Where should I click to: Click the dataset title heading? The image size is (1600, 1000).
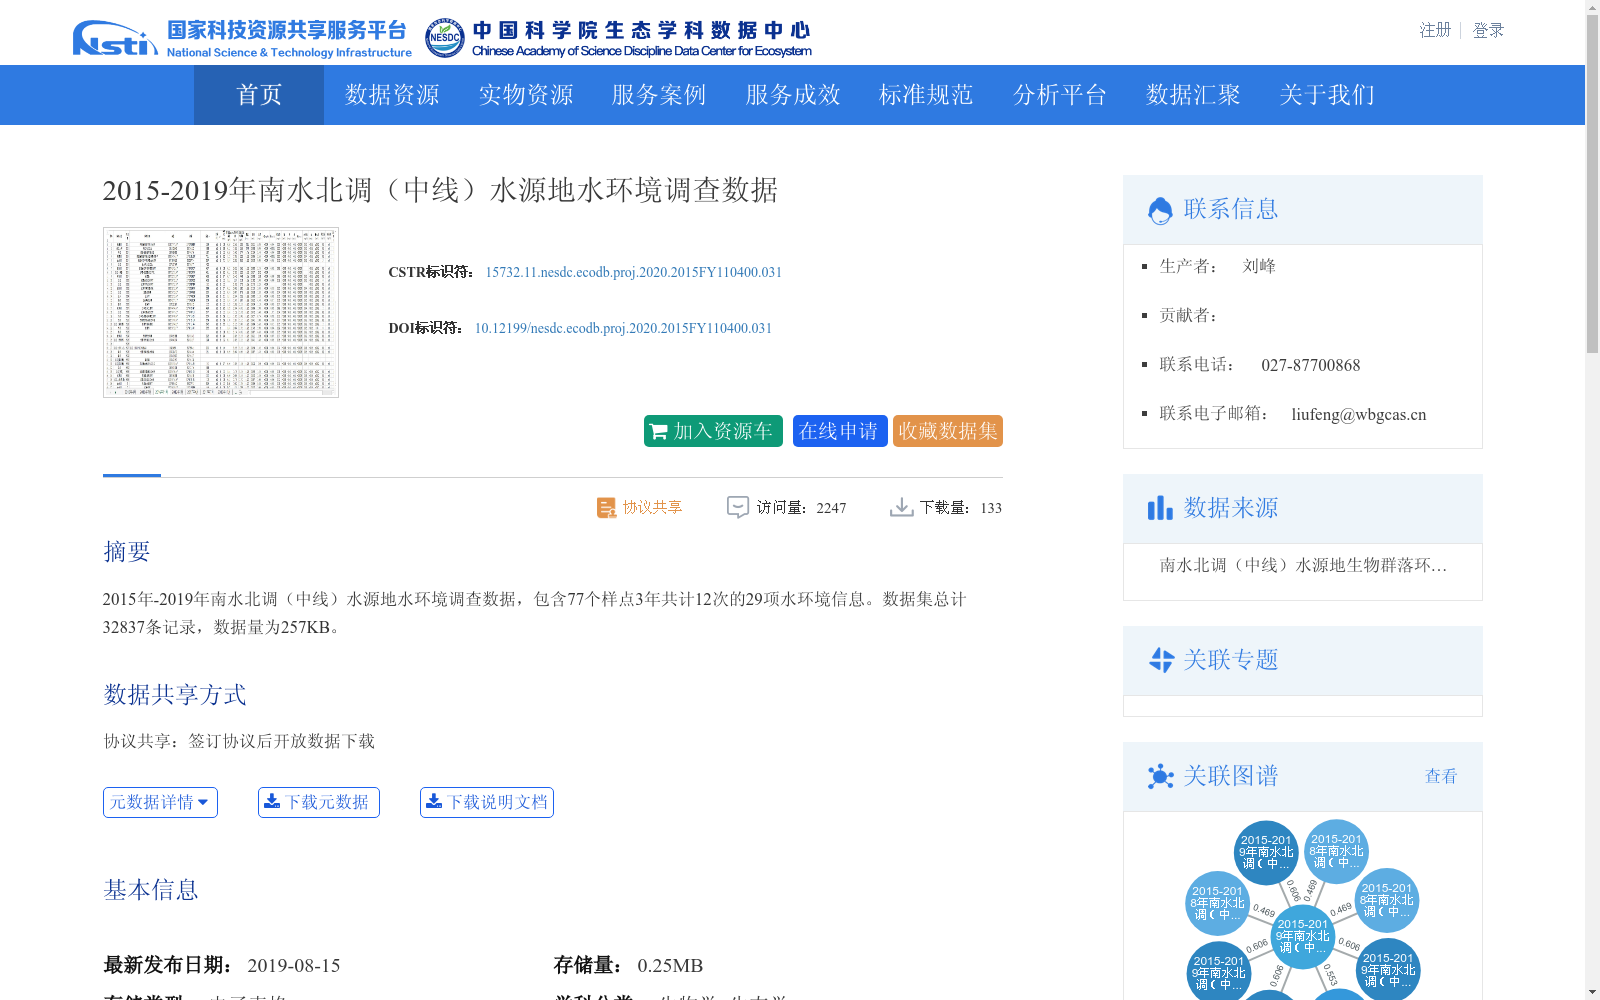pos(440,190)
